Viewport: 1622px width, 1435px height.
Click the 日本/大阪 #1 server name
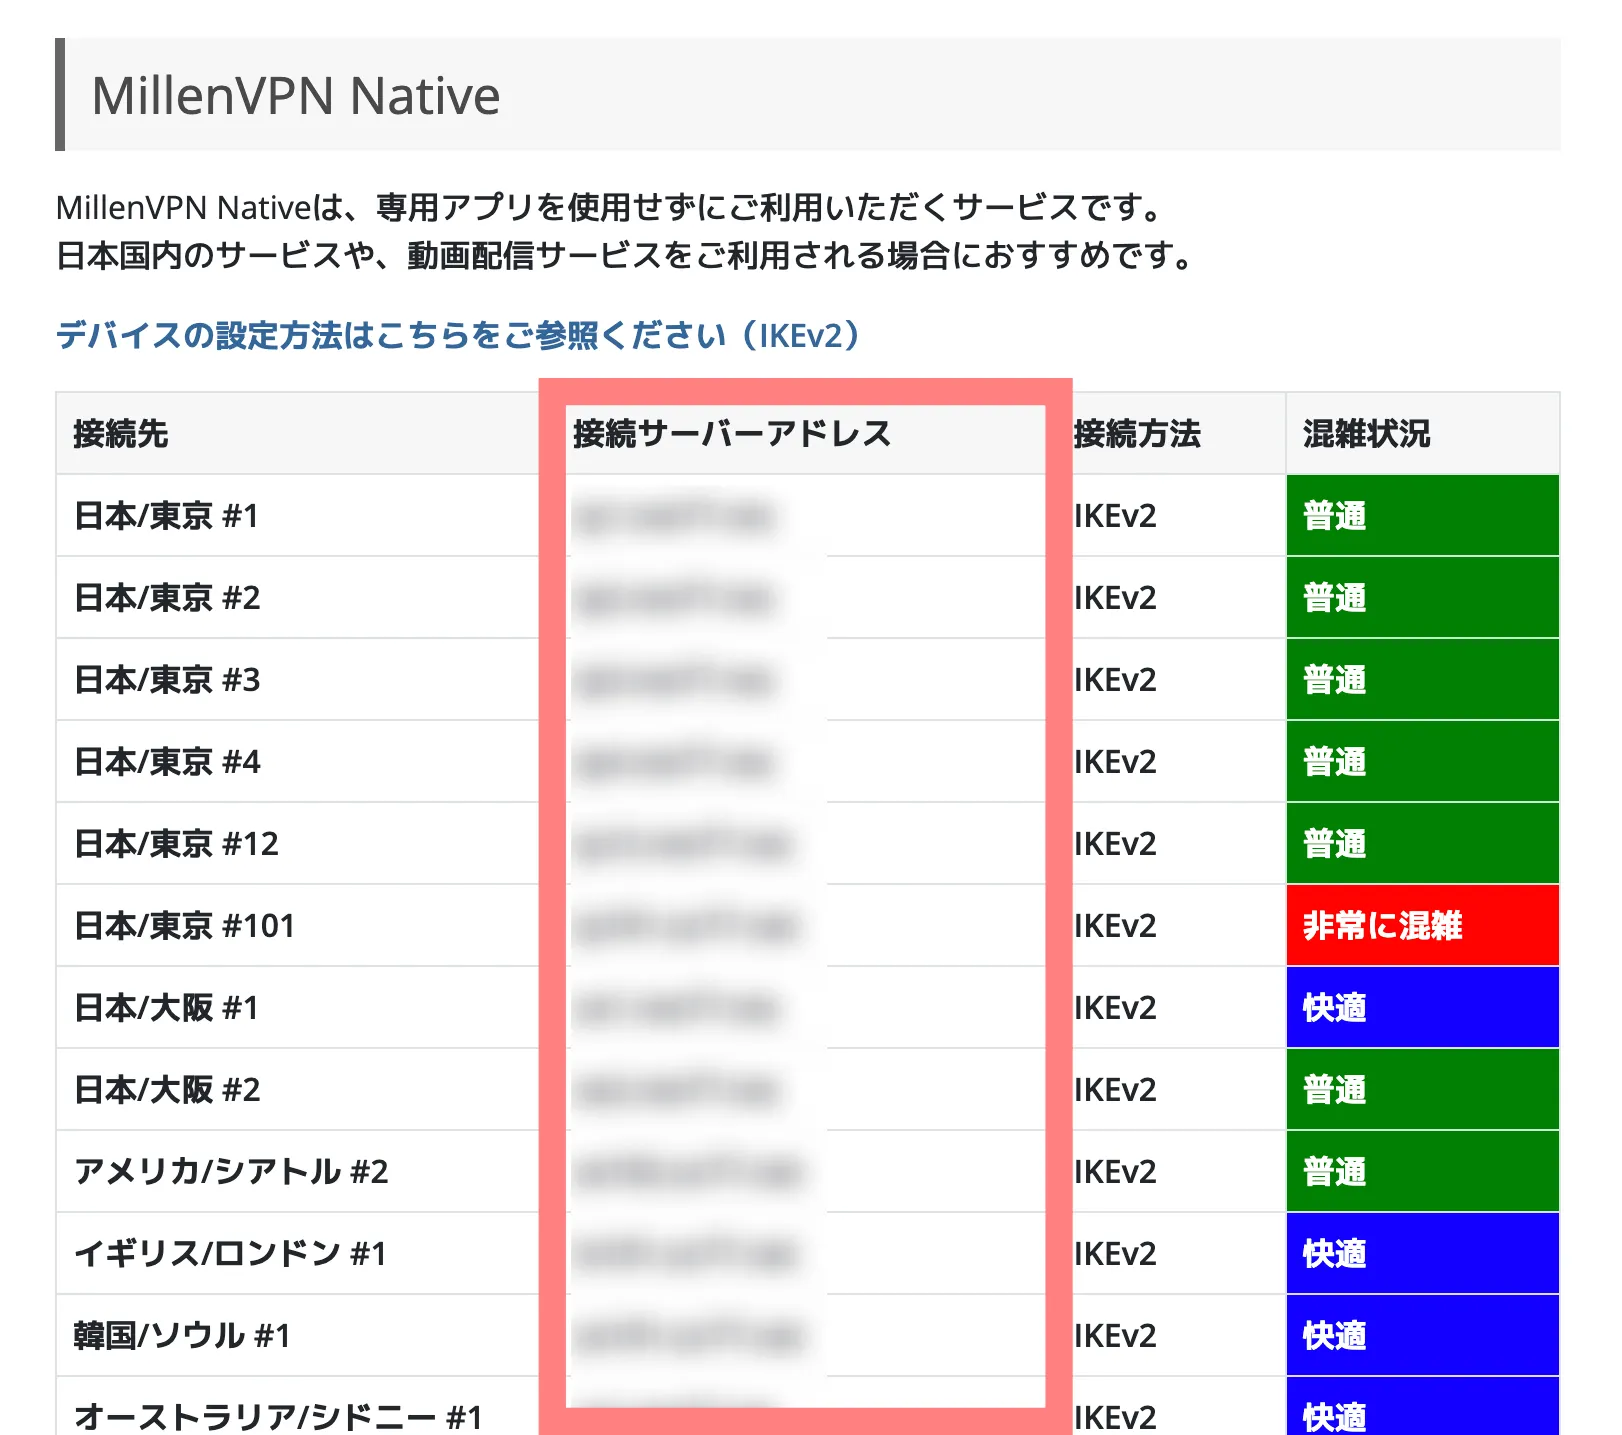(x=166, y=1007)
